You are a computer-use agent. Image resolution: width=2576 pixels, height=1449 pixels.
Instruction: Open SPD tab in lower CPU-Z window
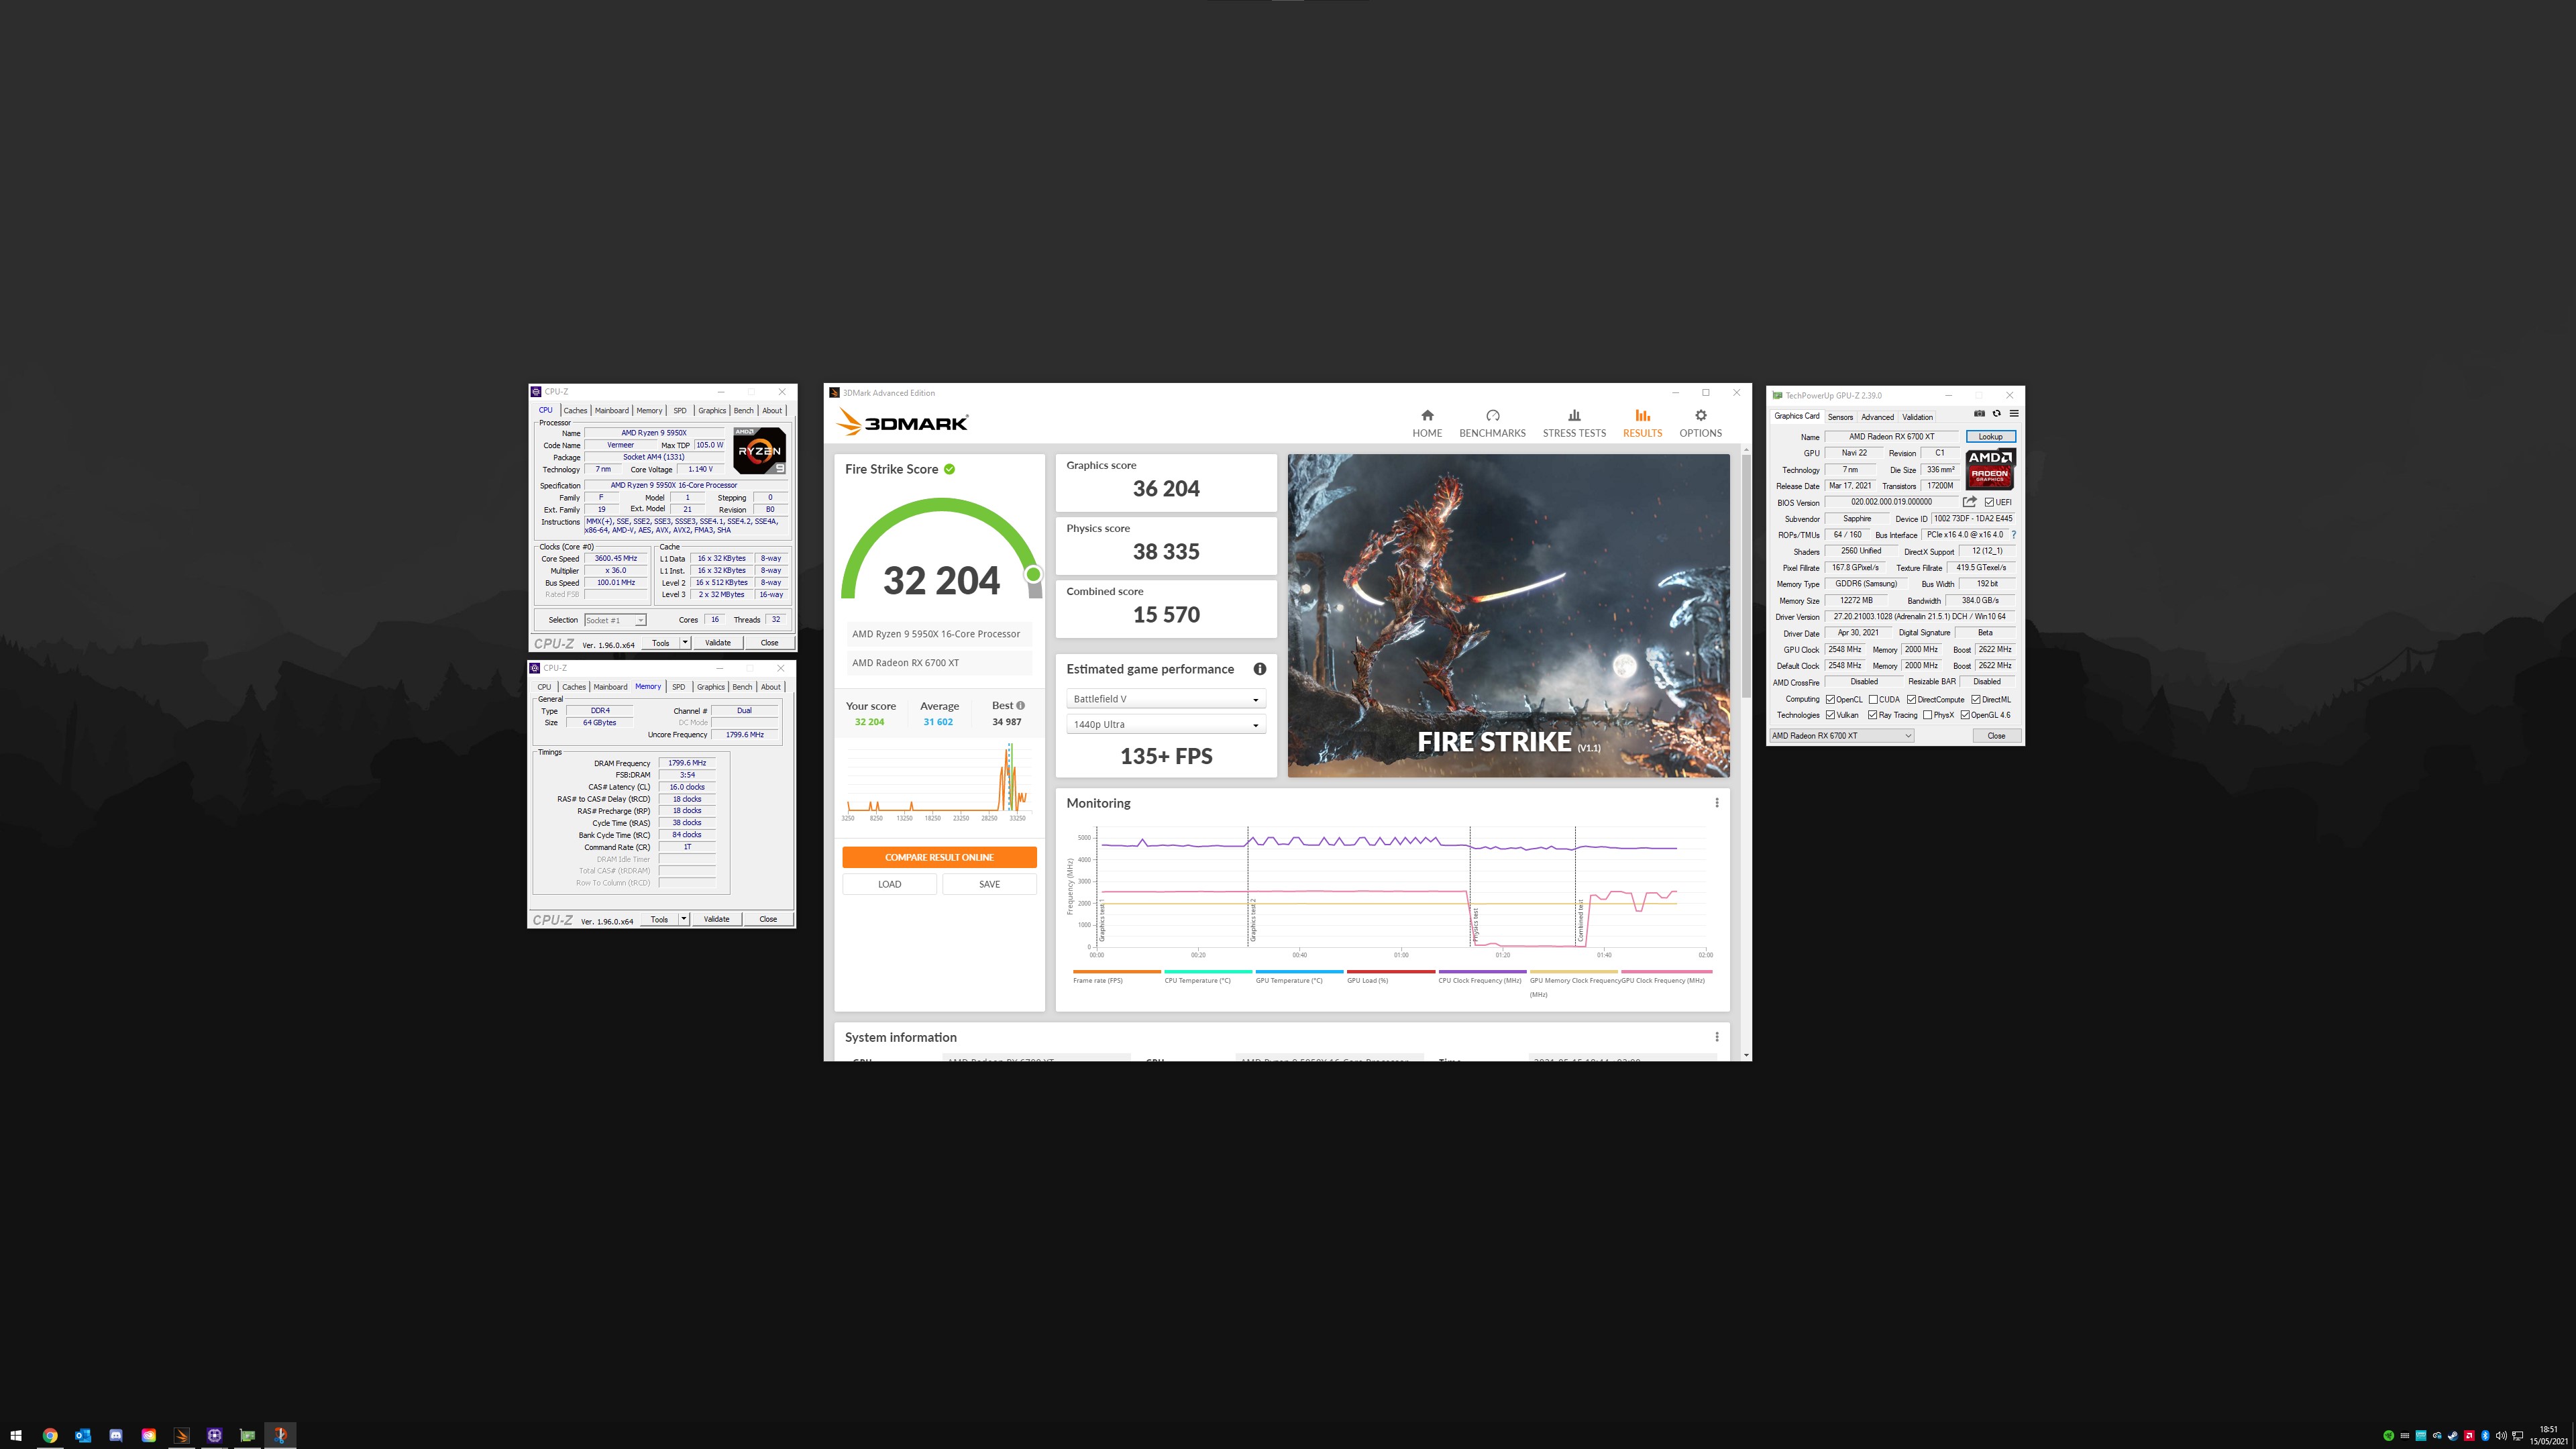(x=679, y=686)
